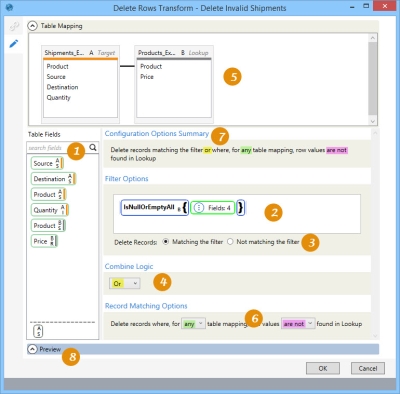Click the Cancel button
This screenshot has width=400, height=394.
(368, 368)
